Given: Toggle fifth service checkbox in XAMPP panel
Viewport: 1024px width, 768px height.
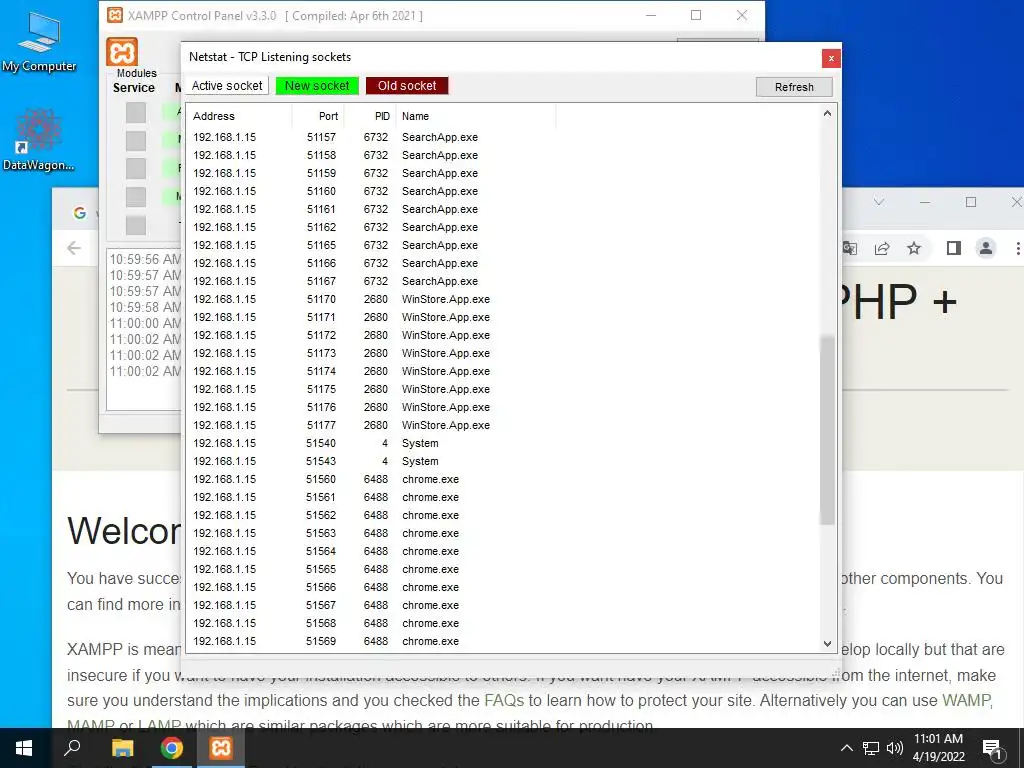Looking at the screenshot, I should (136, 225).
